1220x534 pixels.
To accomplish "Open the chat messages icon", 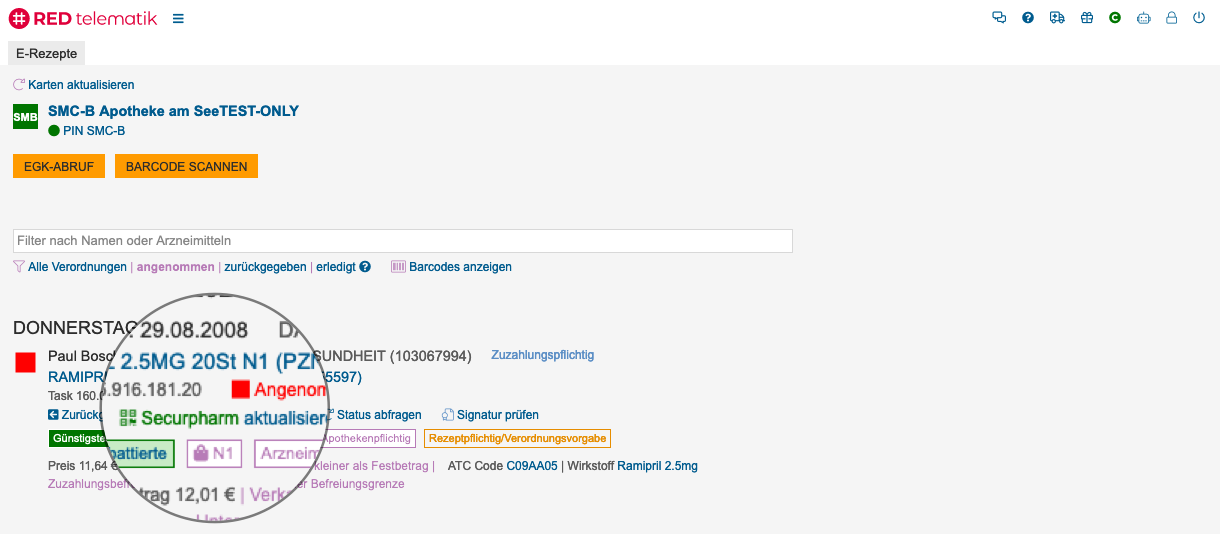I will point(998,18).
